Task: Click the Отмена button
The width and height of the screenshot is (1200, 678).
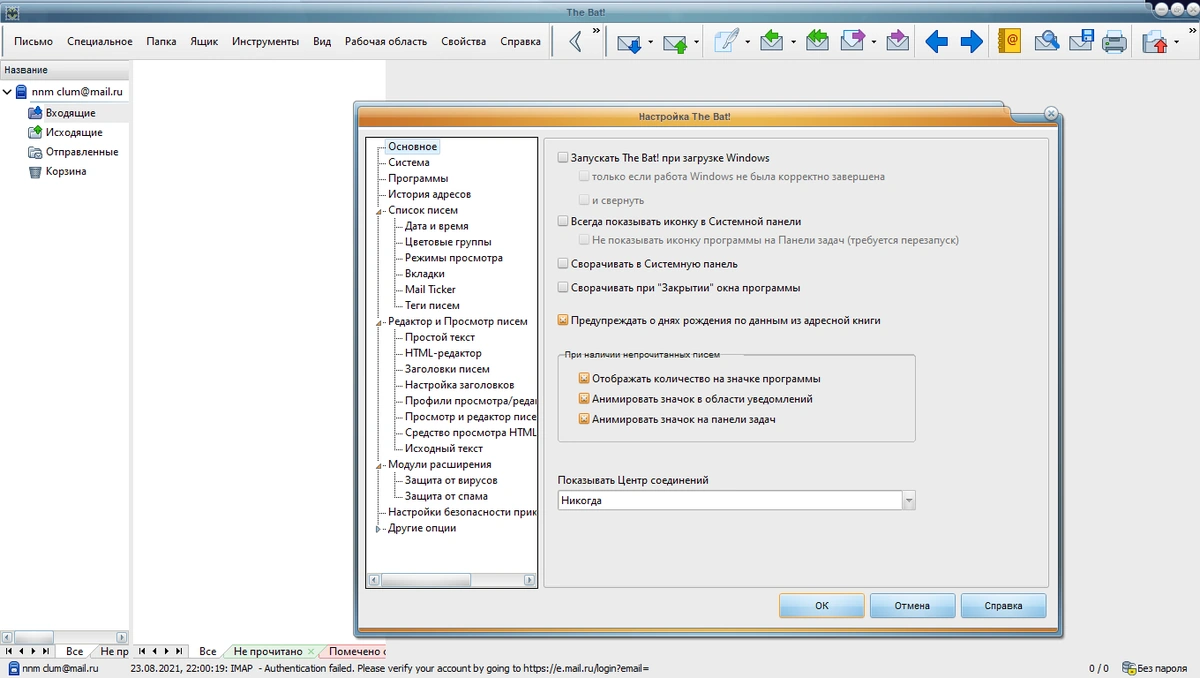Action: click(x=912, y=606)
